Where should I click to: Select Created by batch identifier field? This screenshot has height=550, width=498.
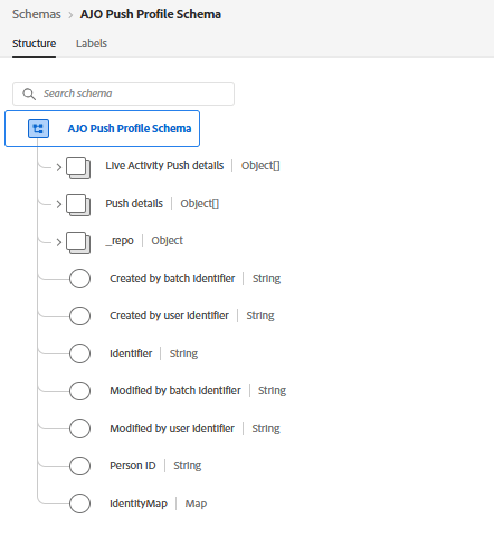pos(172,279)
